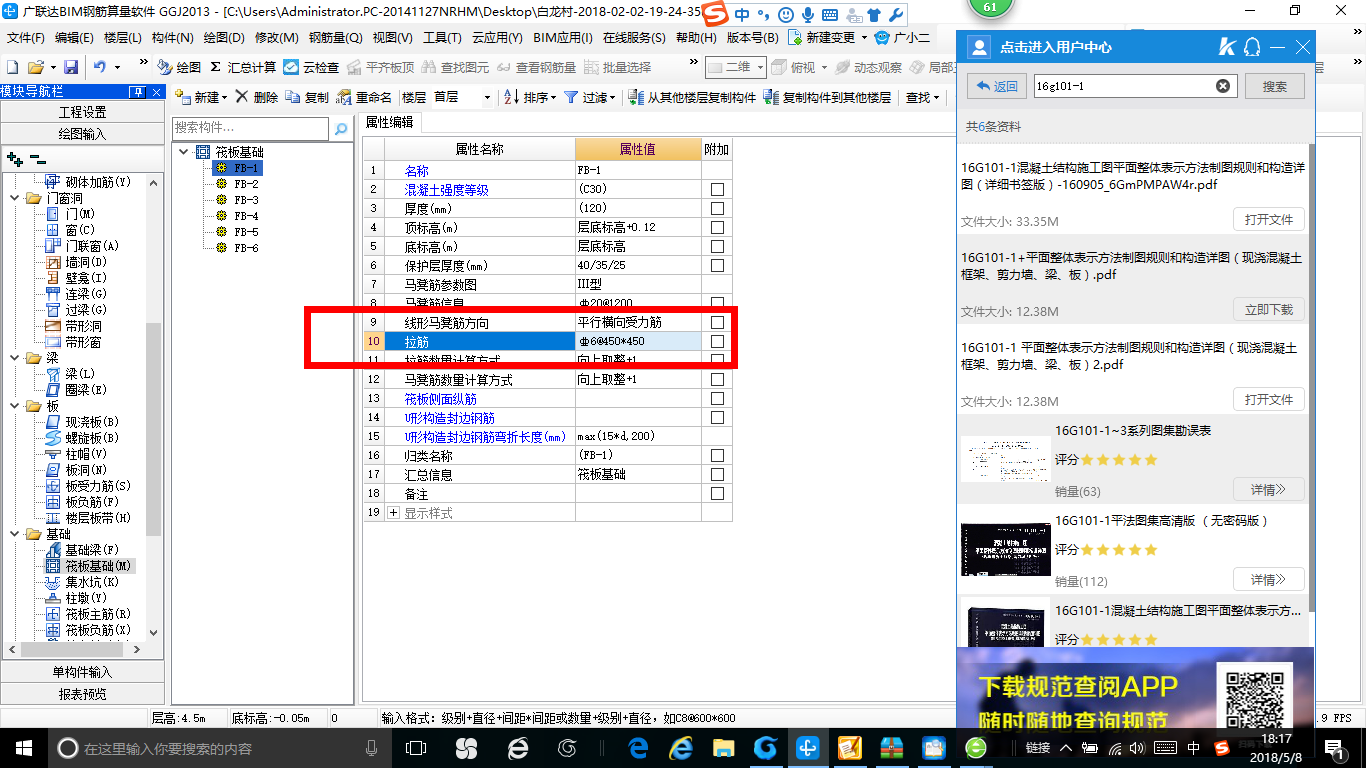Open the 钢筋量(Q) menu
Viewport: 1366px width, 768px height.
(336, 38)
